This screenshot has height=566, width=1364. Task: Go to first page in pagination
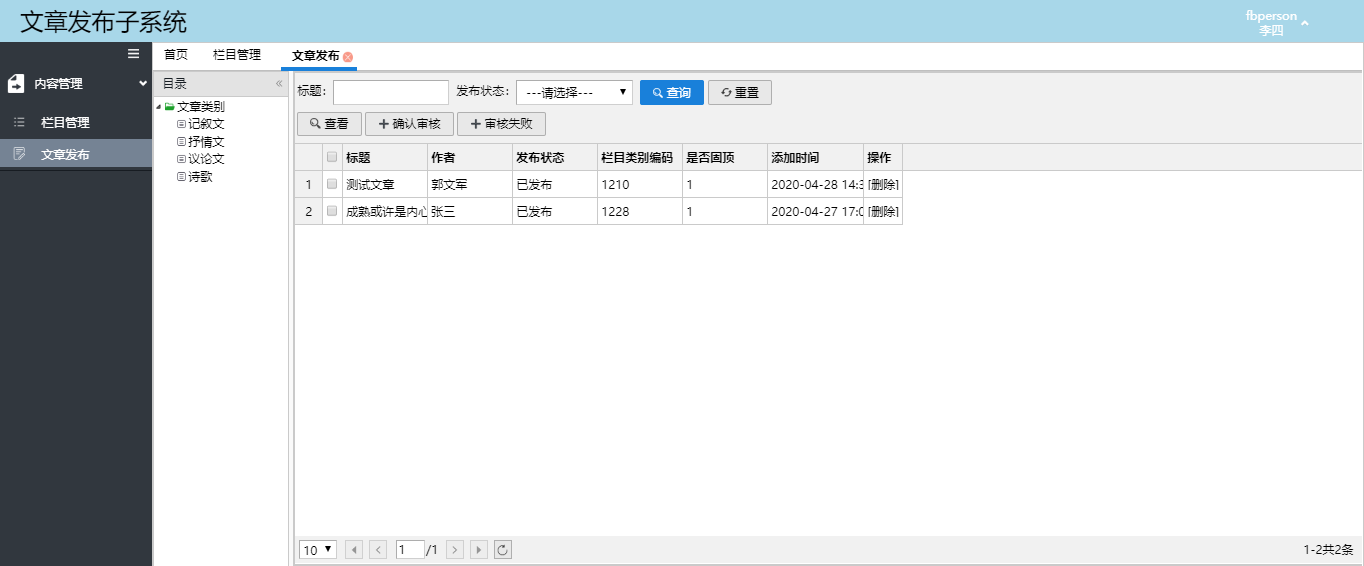pos(354,549)
